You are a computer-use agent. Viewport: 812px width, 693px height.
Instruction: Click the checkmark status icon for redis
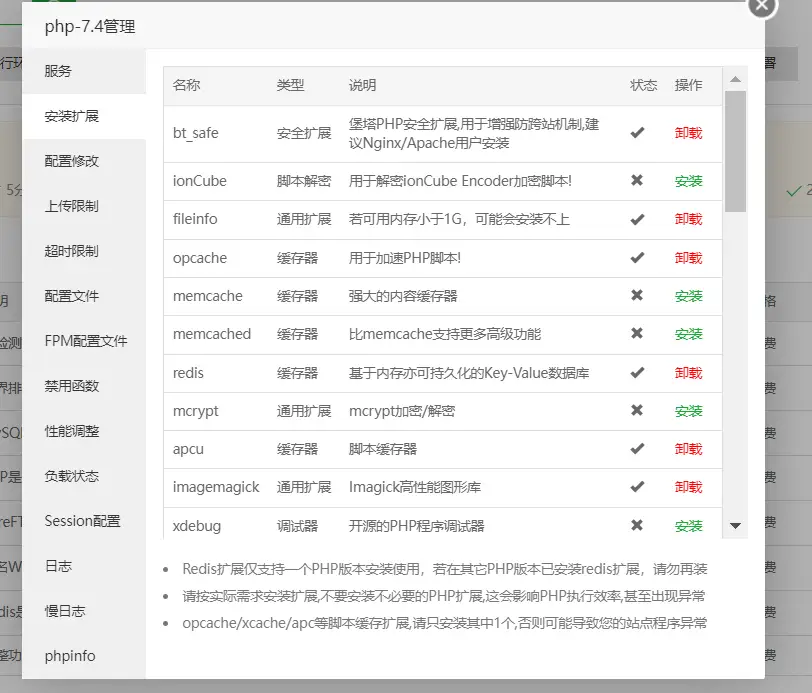click(637, 373)
